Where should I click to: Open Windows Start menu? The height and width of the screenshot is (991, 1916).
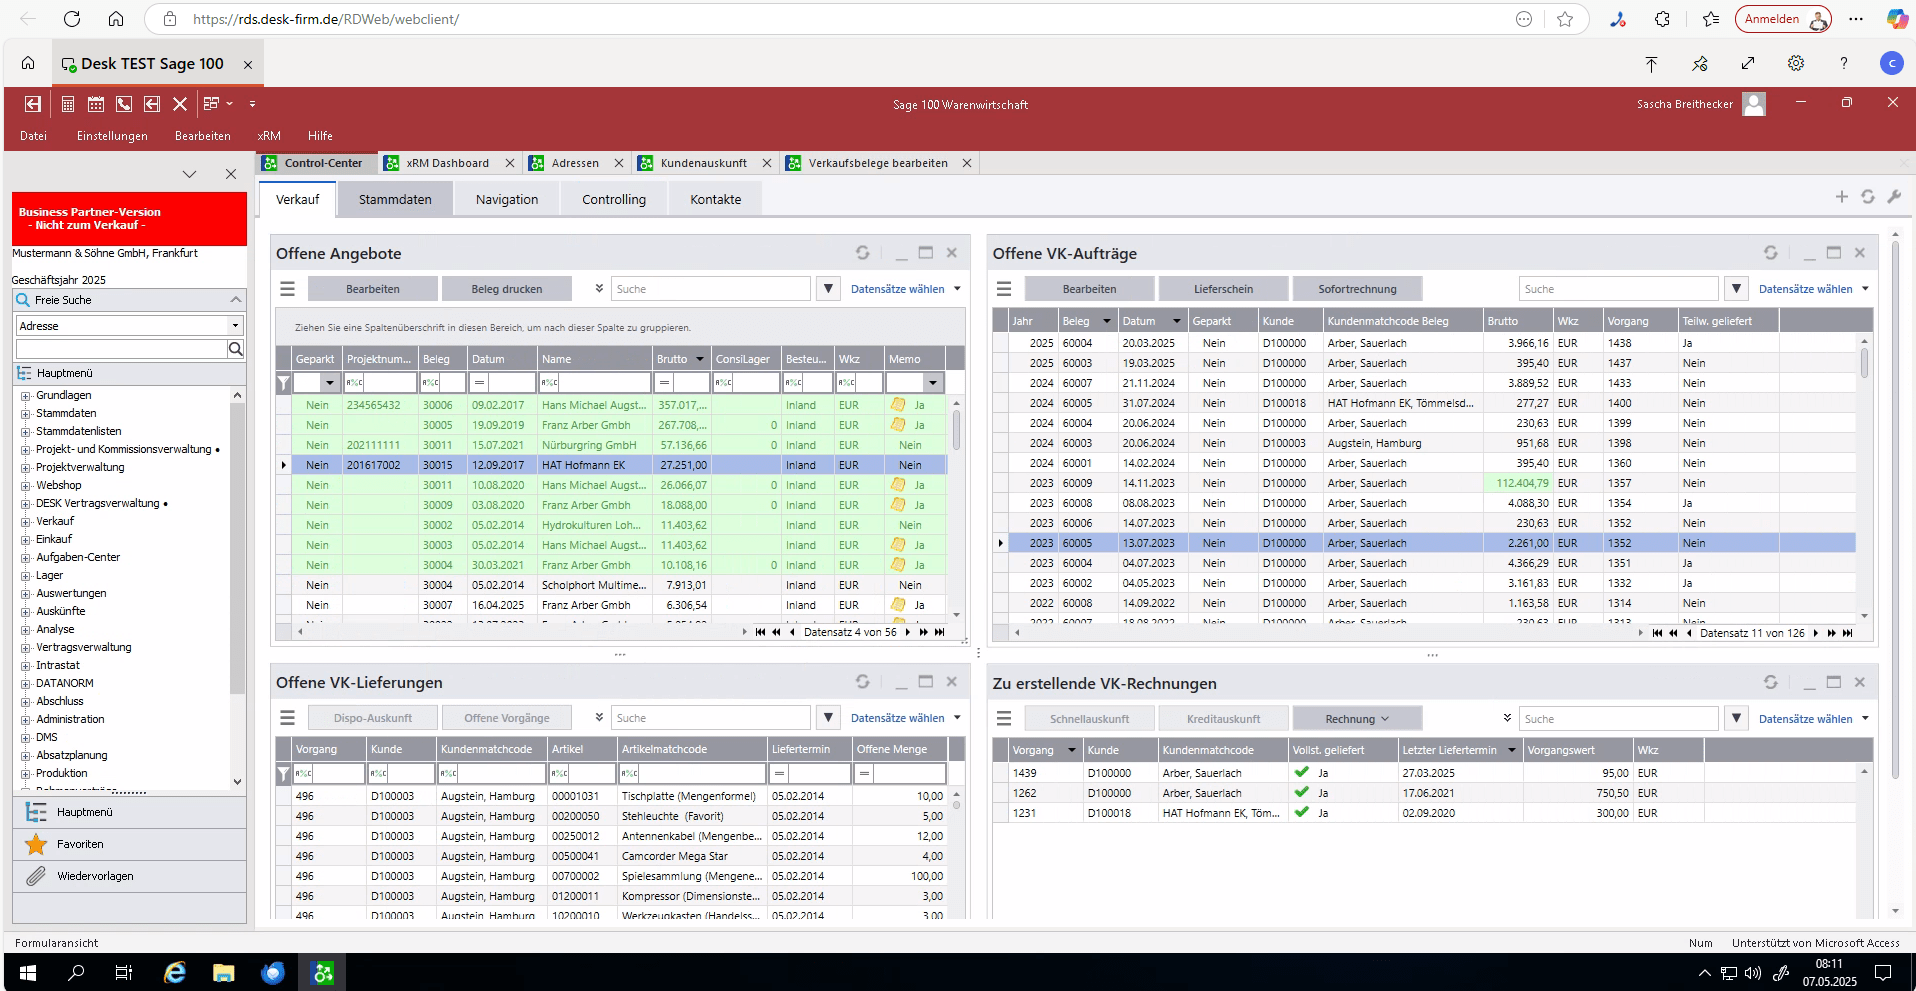point(28,972)
